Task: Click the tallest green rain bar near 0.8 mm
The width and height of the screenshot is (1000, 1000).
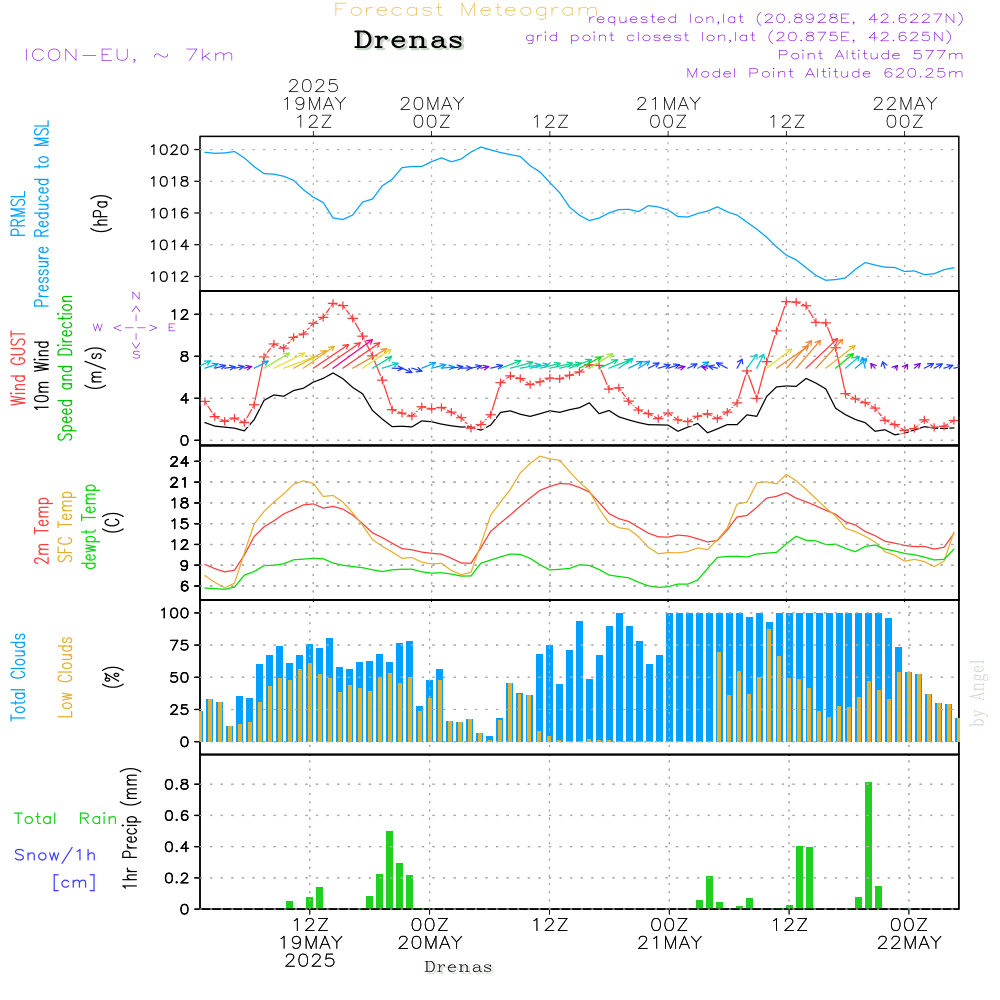Action: (x=869, y=846)
